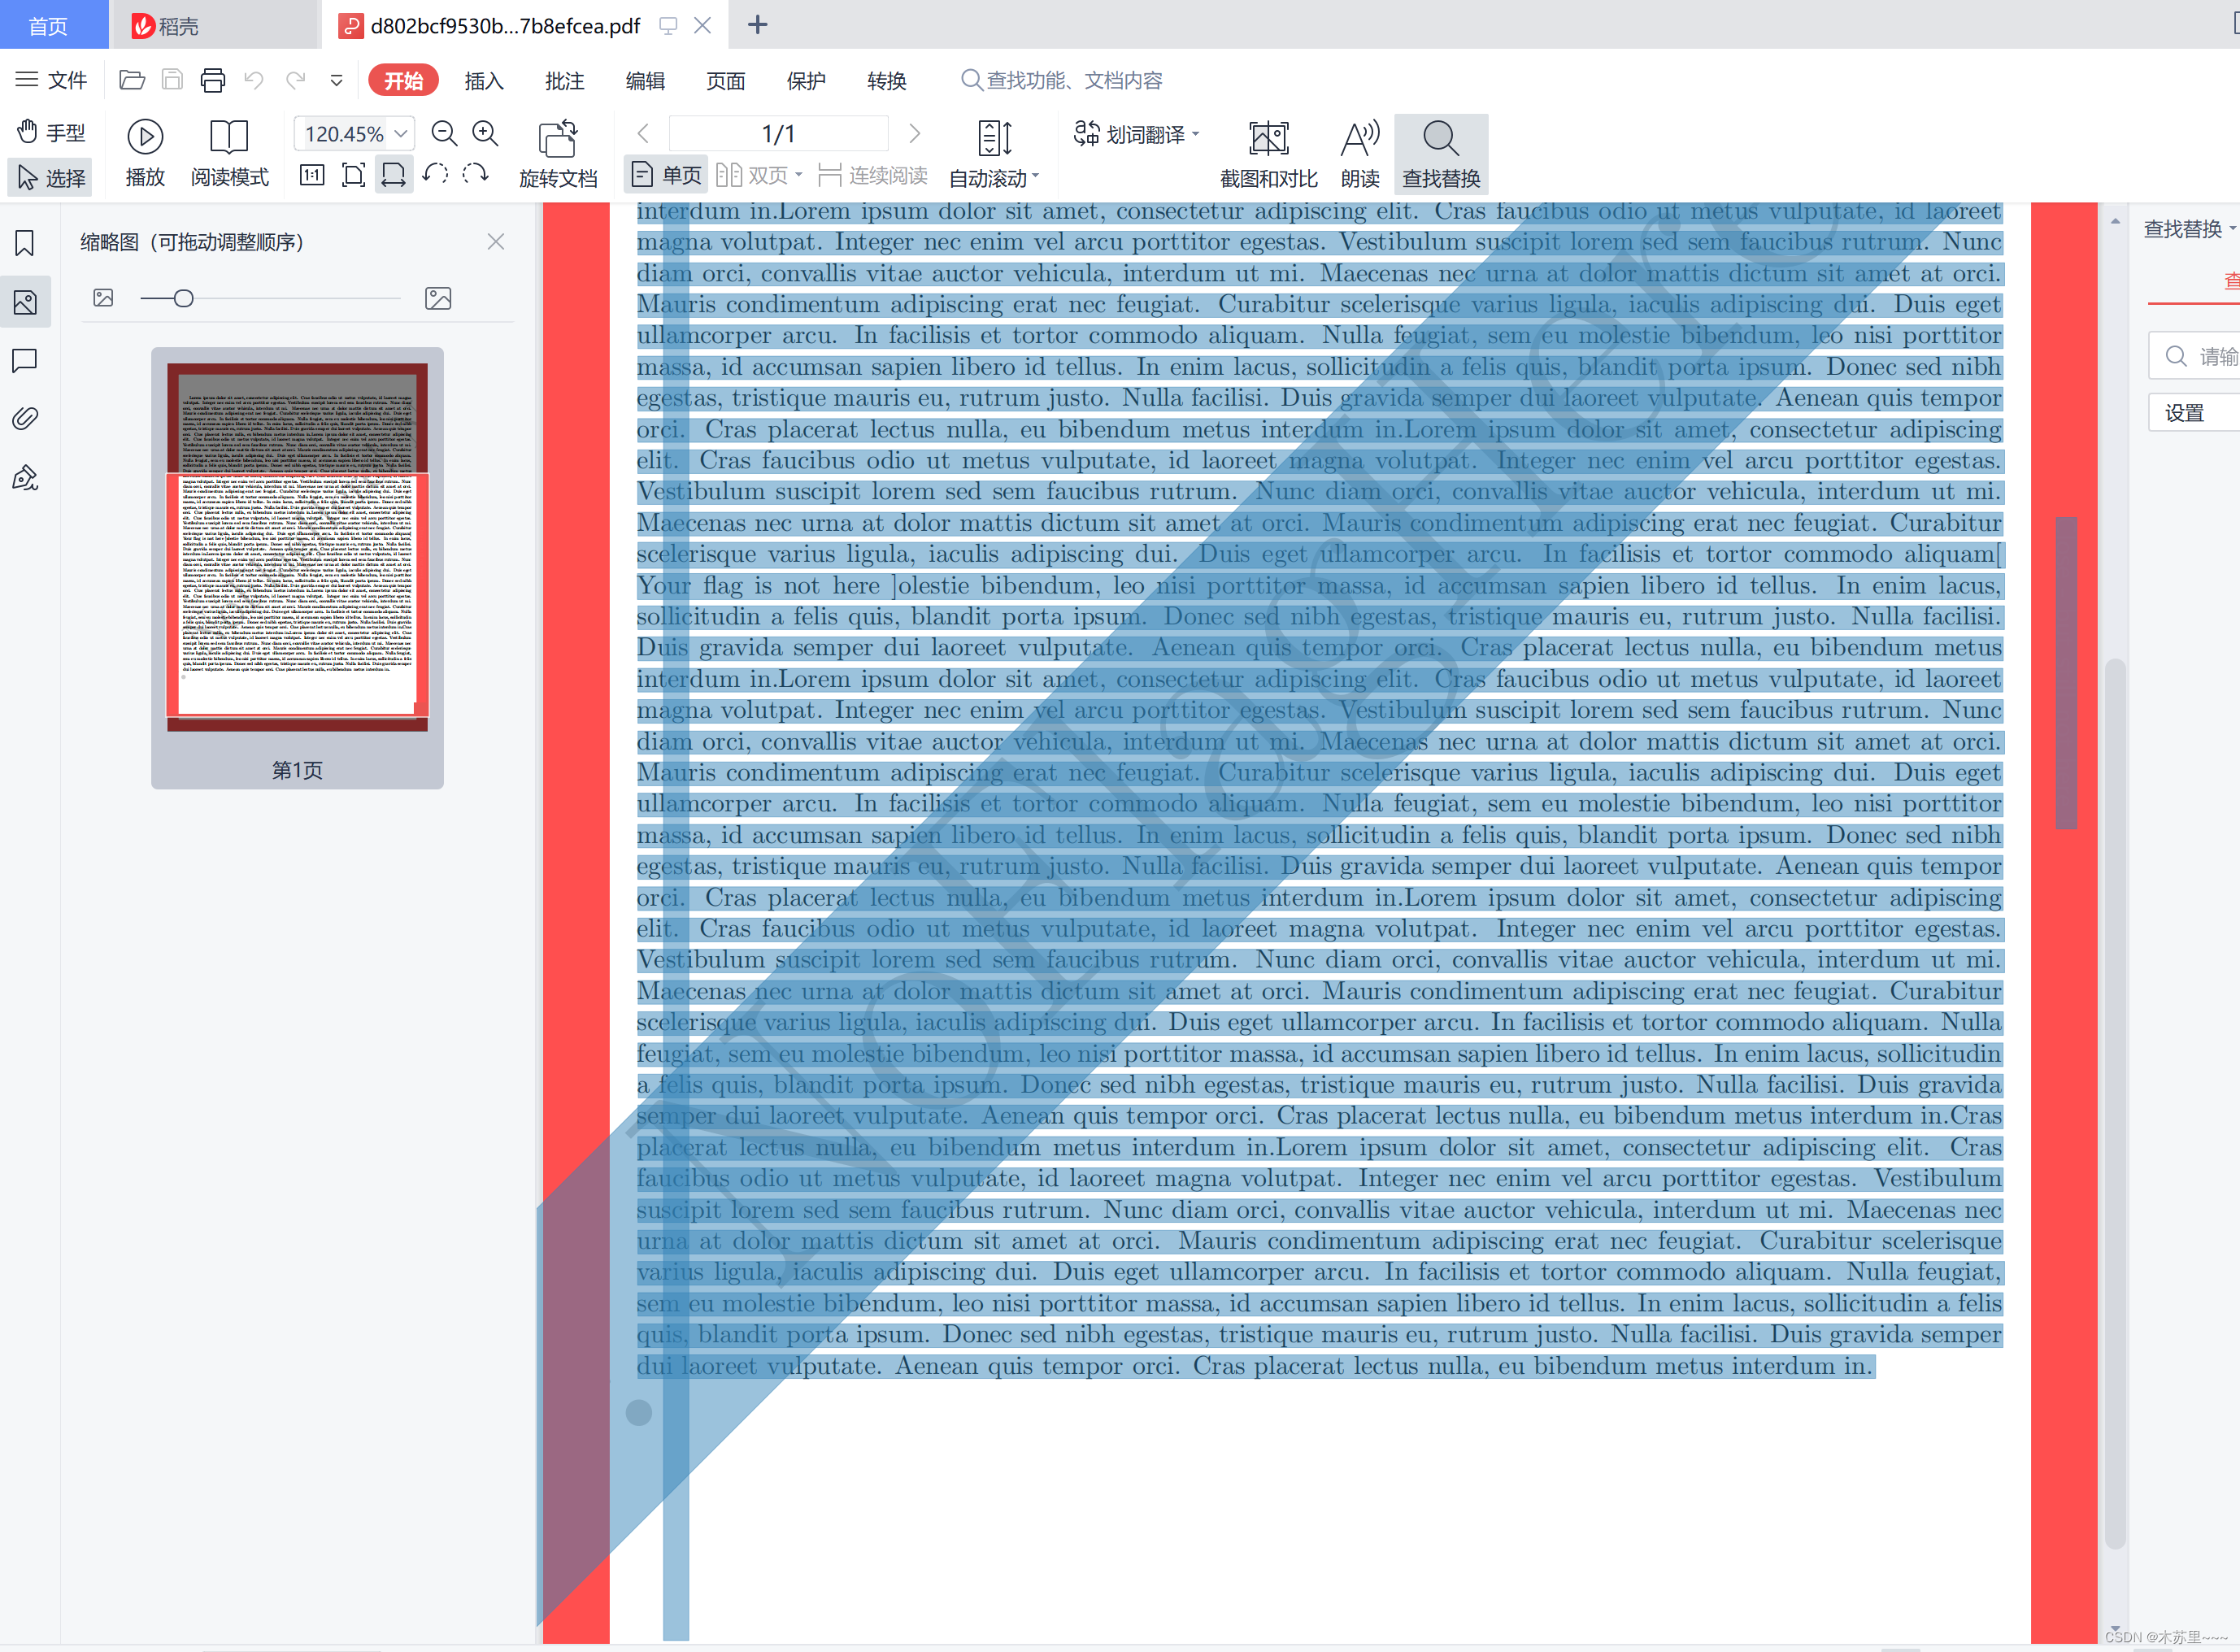
Task: Expand the 划词翻译 dropdown arrow
Action: tap(1196, 134)
